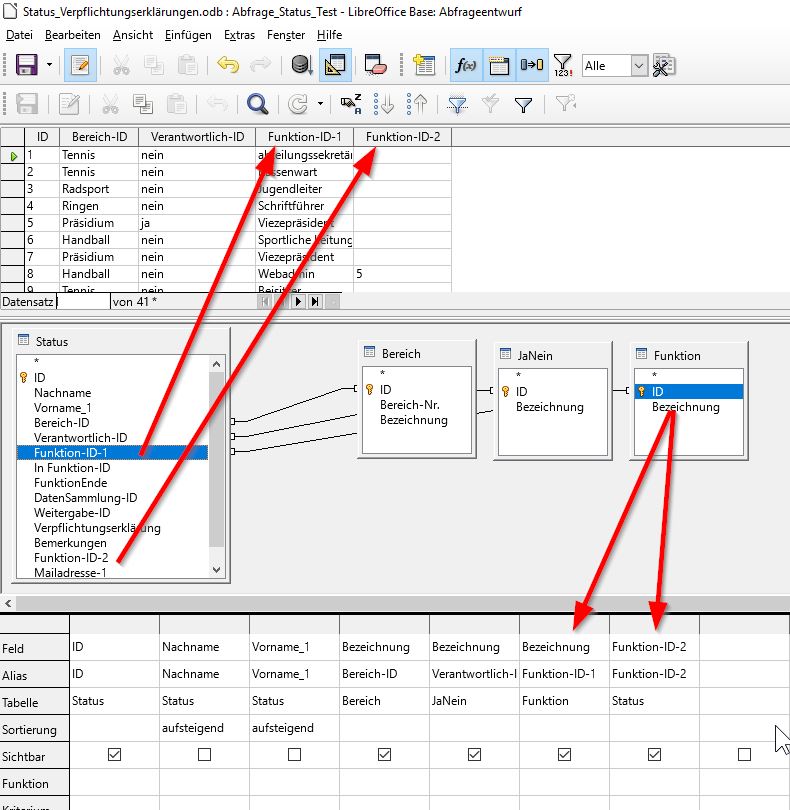Open the Ansicht menu

click(x=133, y=35)
